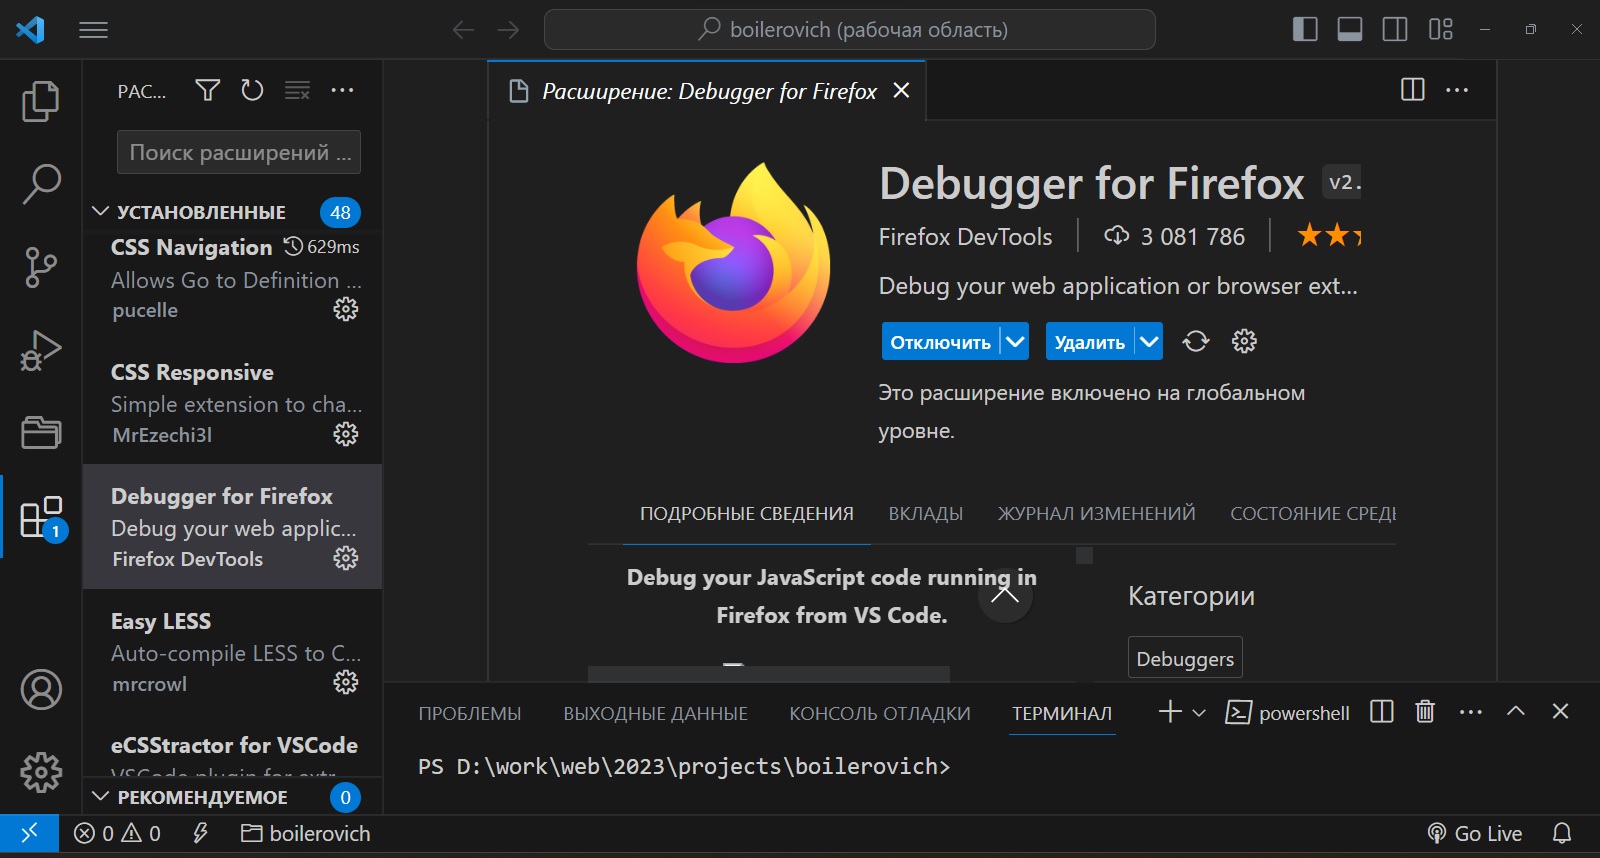
Task: Open the project folders icon in activity bar
Action: tap(41, 433)
